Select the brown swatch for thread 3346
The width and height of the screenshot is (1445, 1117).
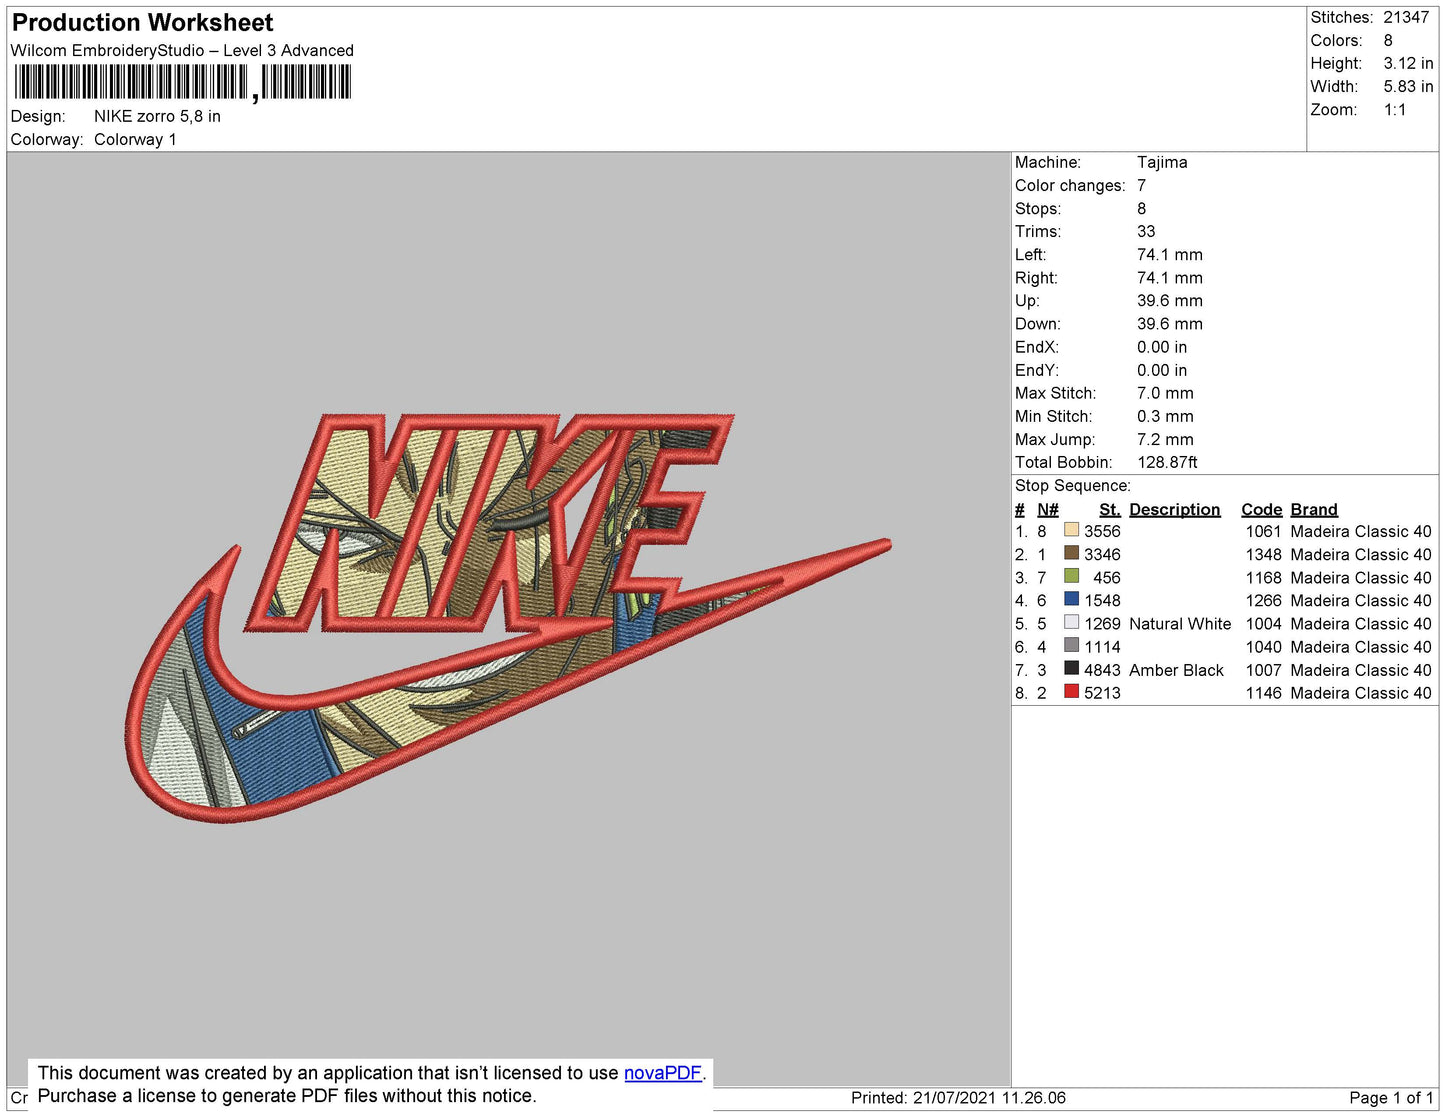point(1071,553)
